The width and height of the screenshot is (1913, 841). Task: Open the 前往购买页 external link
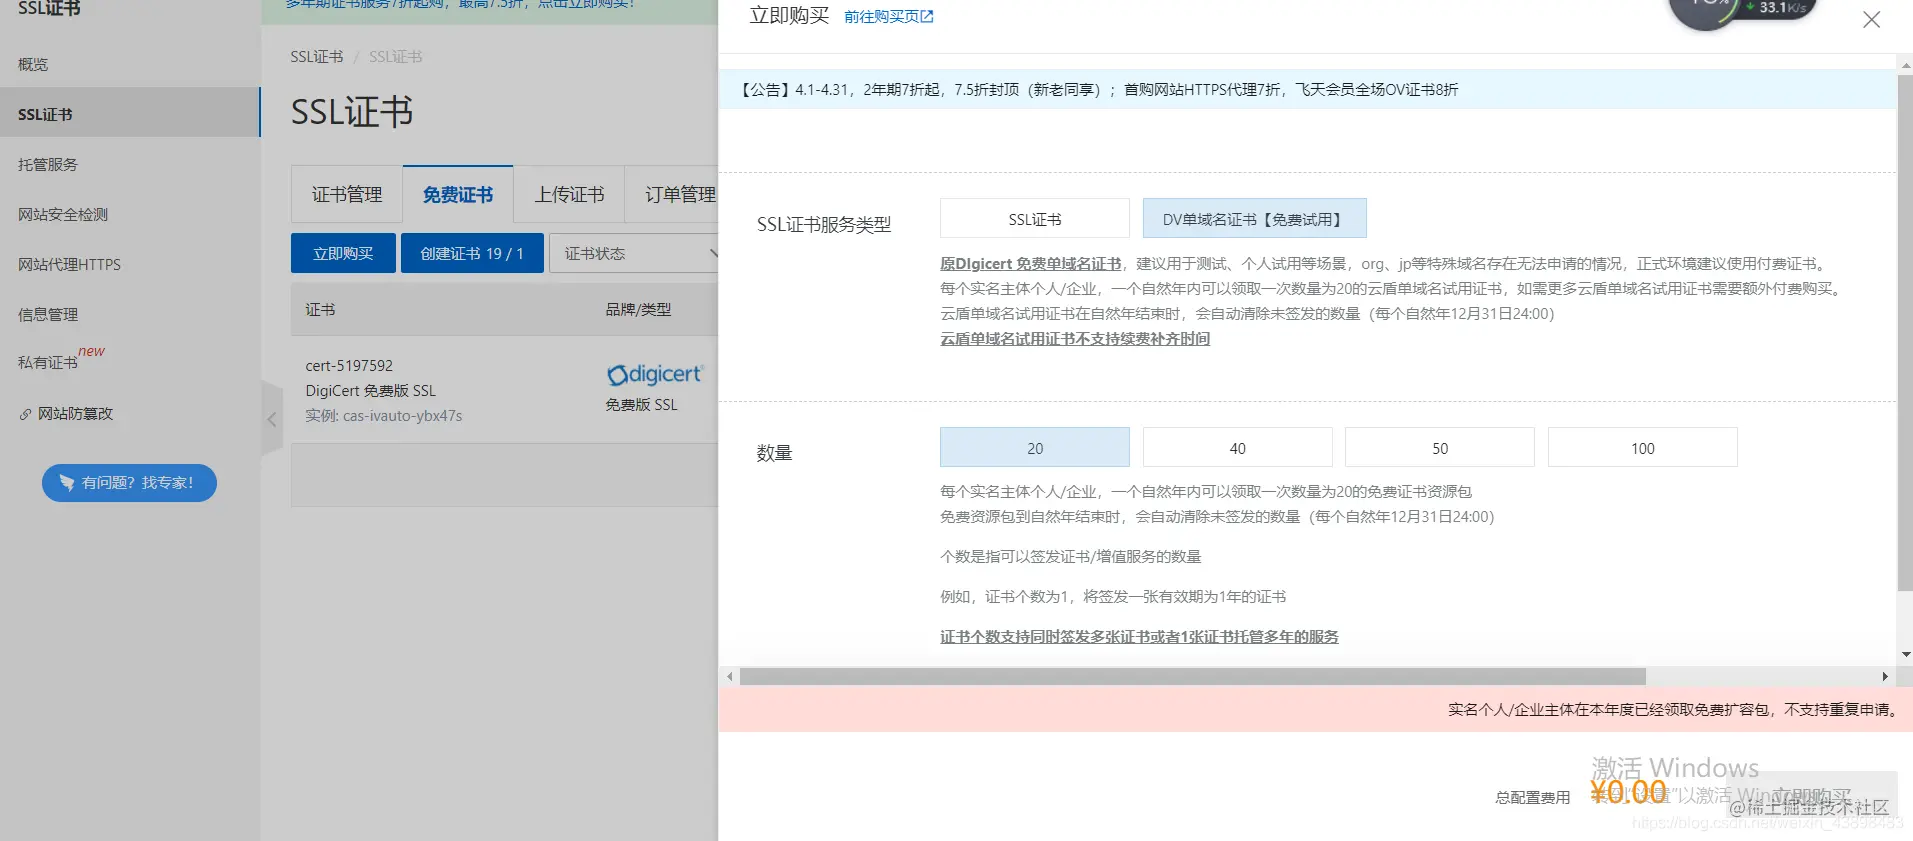[x=888, y=17]
